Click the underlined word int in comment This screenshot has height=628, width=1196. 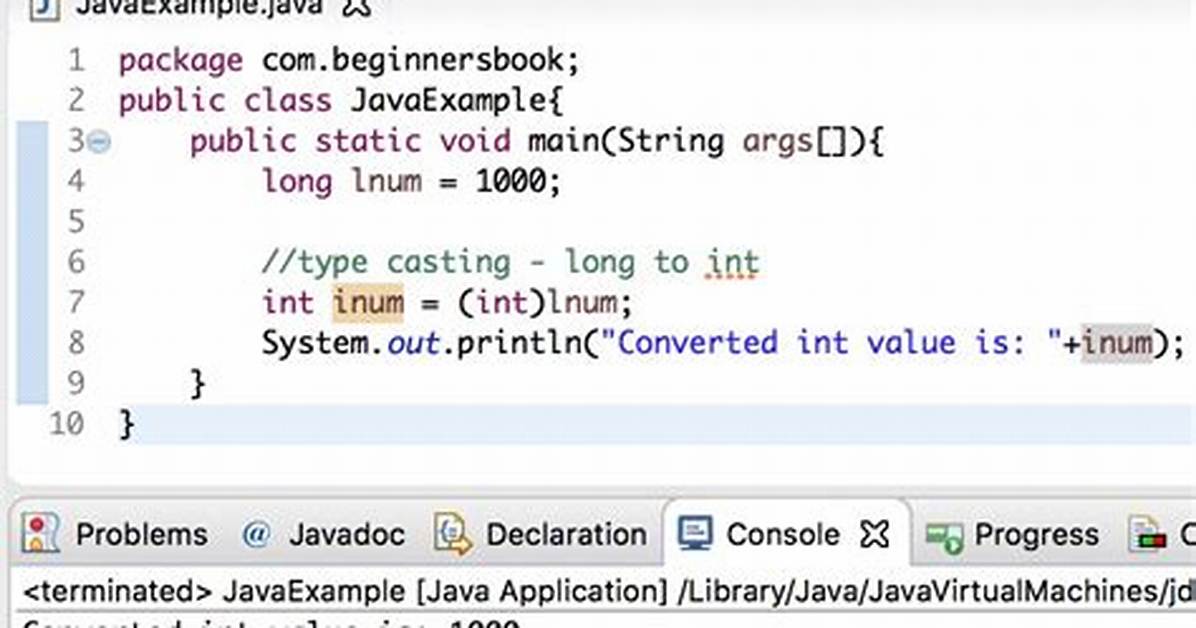[x=732, y=262]
